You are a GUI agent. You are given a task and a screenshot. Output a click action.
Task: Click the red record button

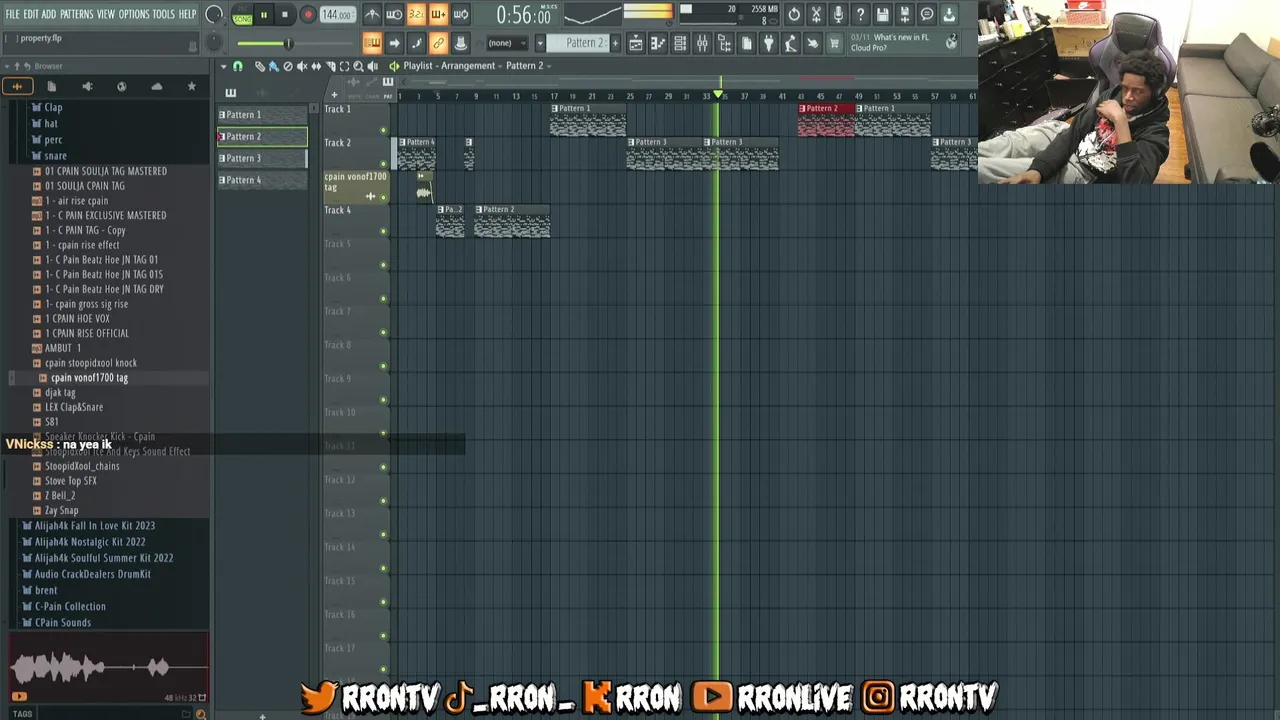(307, 15)
